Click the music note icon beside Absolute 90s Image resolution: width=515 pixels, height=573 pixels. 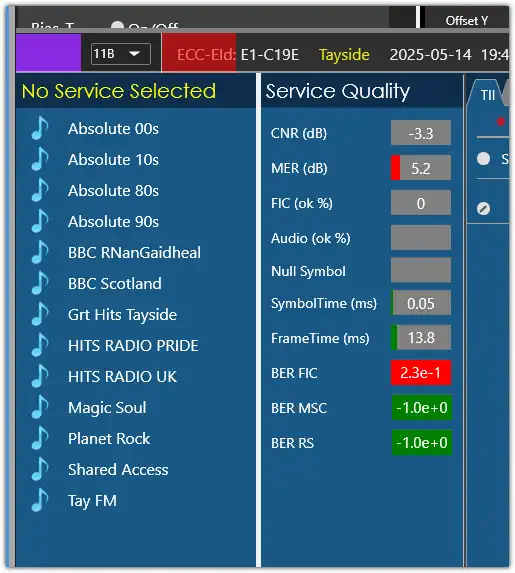click(x=40, y=221)
